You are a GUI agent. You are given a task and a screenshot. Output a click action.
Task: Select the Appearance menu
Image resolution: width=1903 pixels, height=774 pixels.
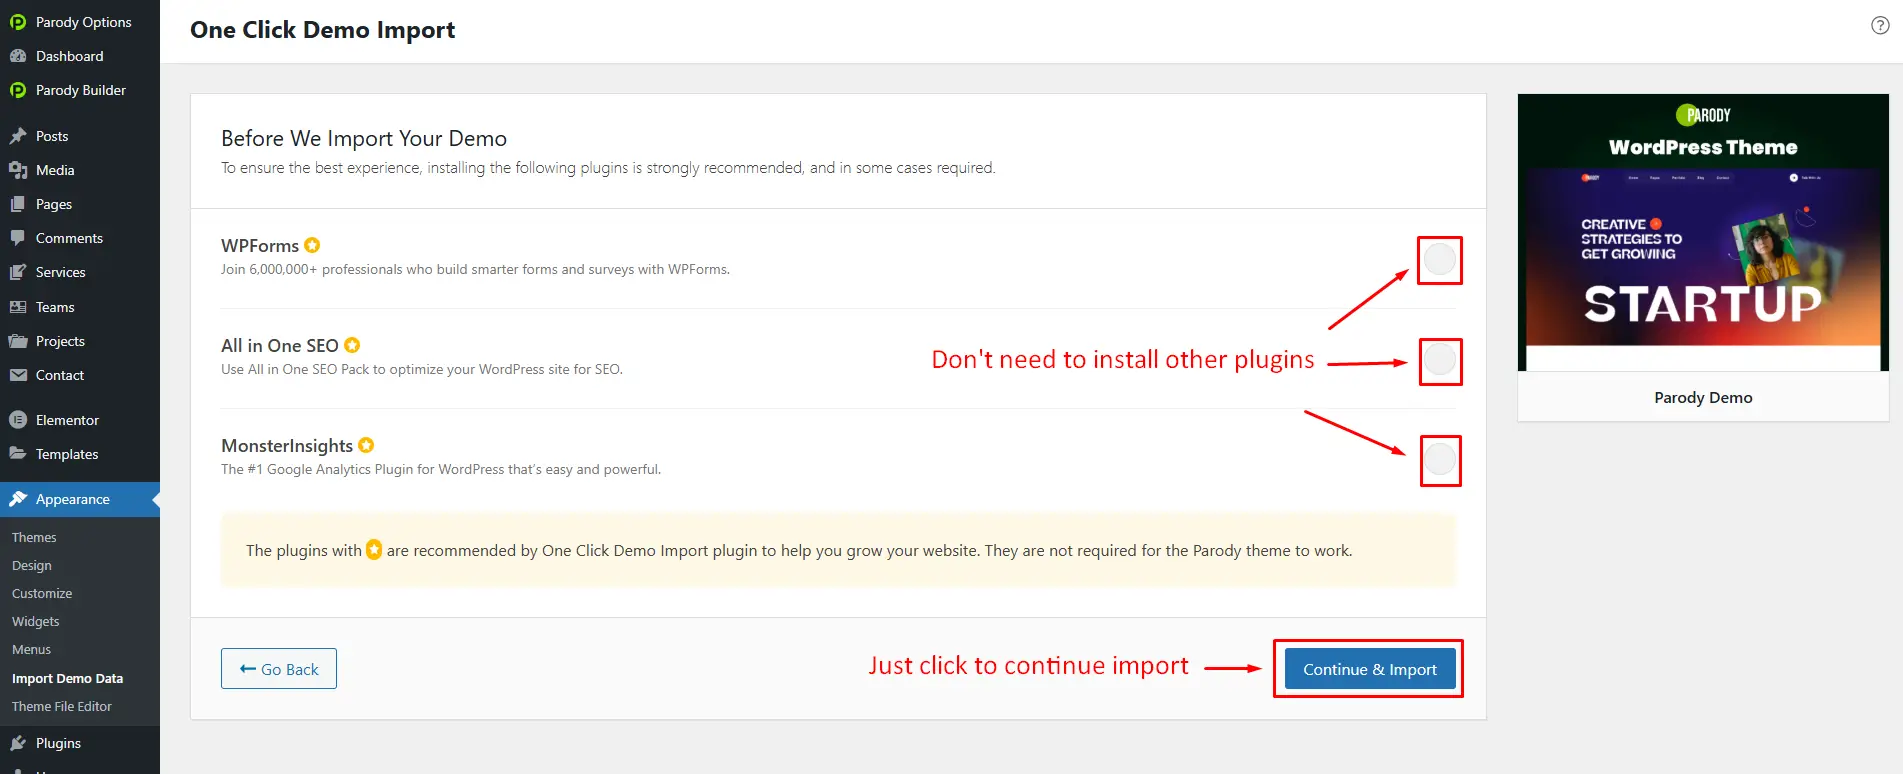click(80, 499)
